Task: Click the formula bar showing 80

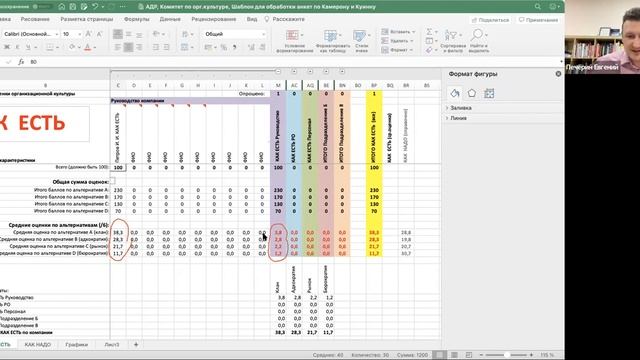Action: tap(294, 62)
